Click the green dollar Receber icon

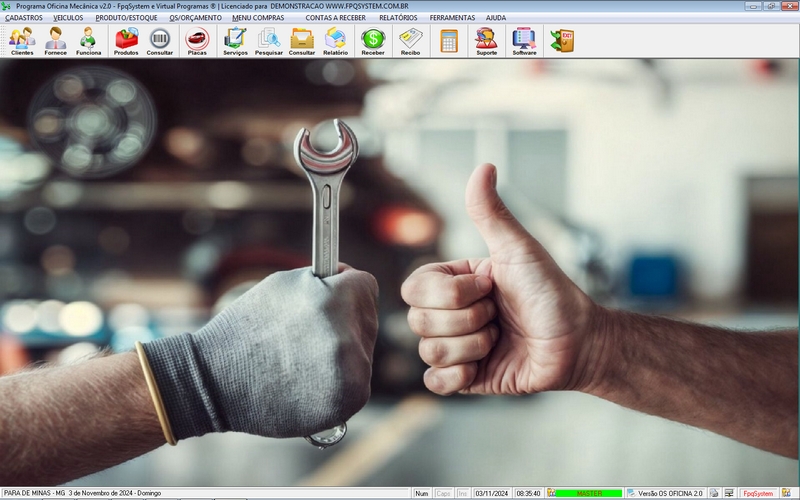click(x=373, y=41)
